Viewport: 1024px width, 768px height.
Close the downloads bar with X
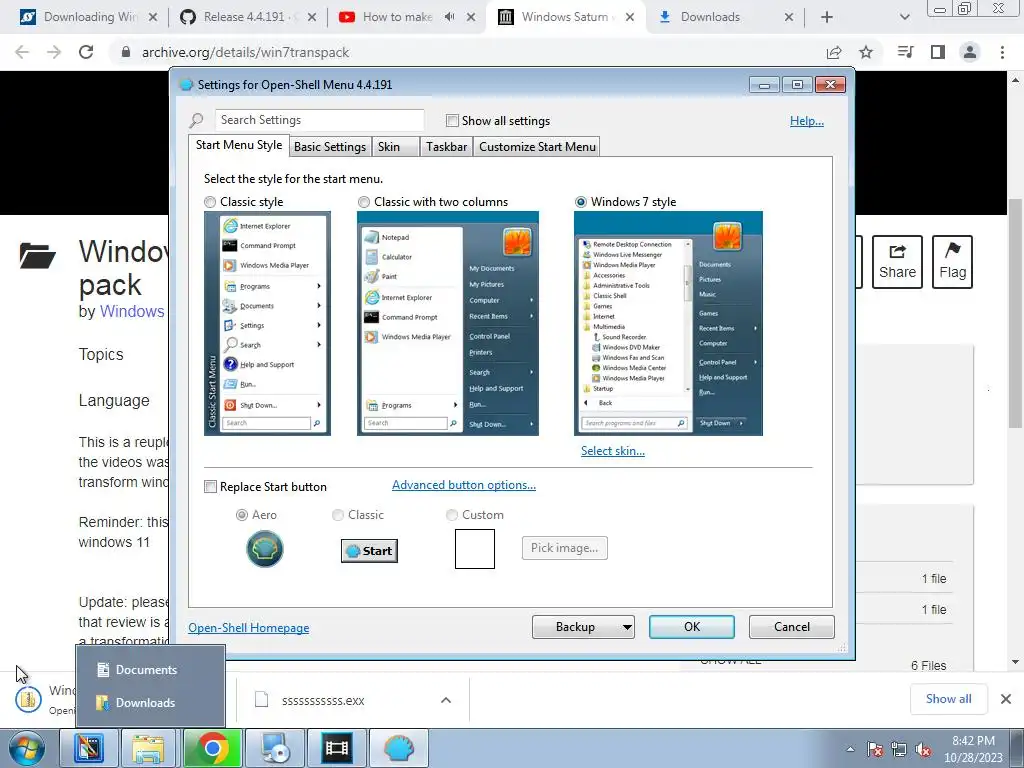(x=1006, y=699)
